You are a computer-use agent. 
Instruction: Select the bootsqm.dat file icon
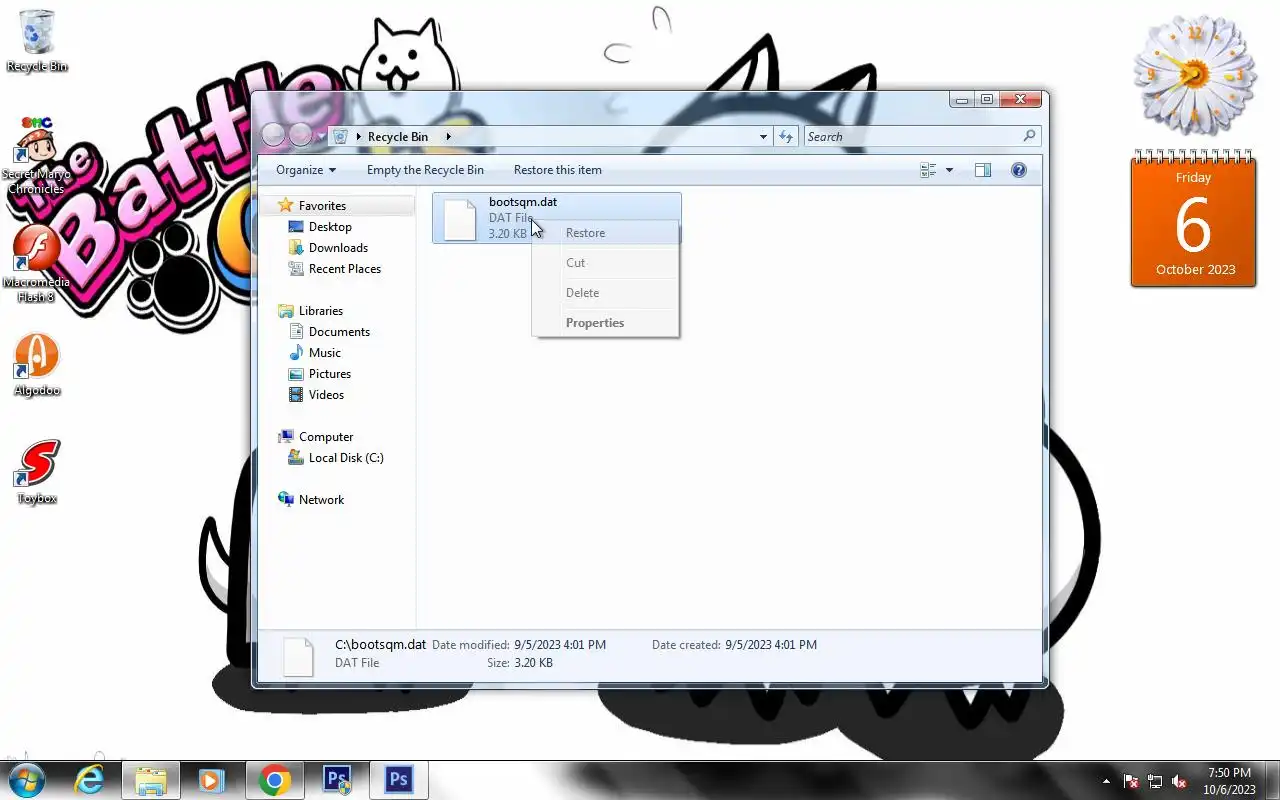pyautogui.click(x=460, y=219)
